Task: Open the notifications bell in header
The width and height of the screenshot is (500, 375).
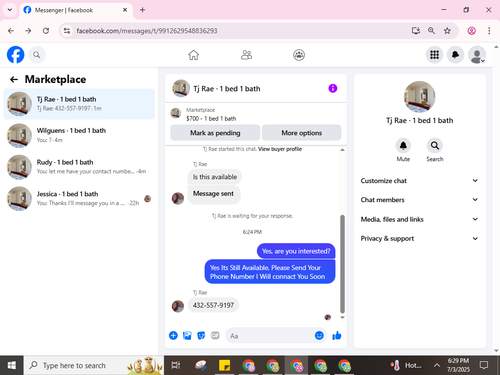Action: click(x=455, y=55)
